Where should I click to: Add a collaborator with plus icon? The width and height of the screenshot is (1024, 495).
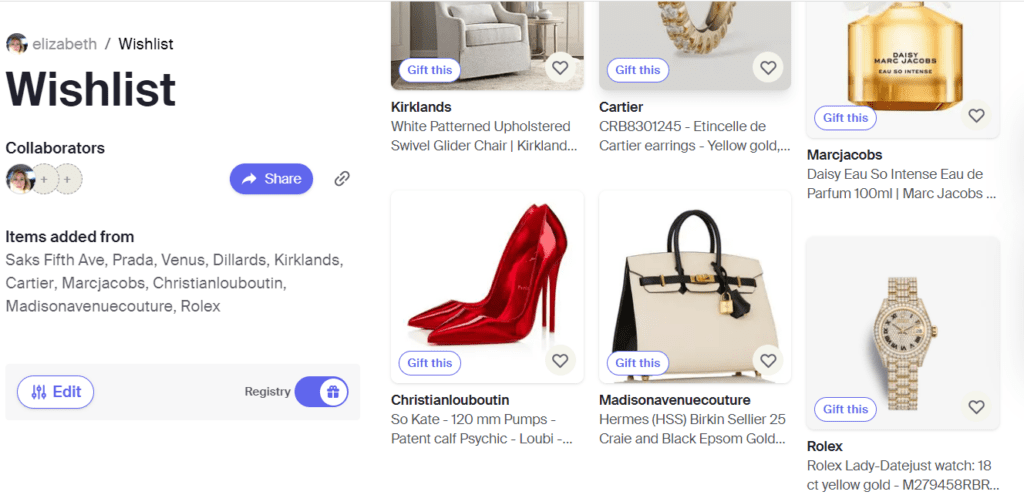[x=44, y=179]
